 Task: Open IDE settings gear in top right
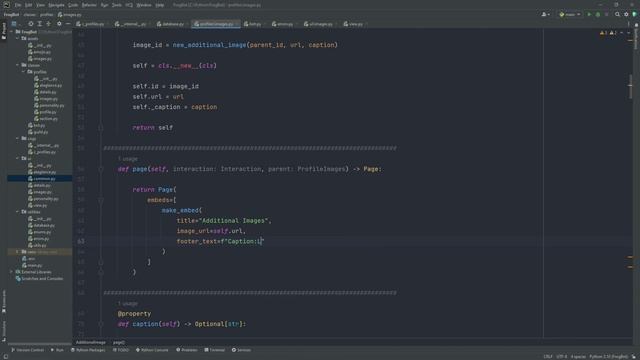(x=627, y=14)
